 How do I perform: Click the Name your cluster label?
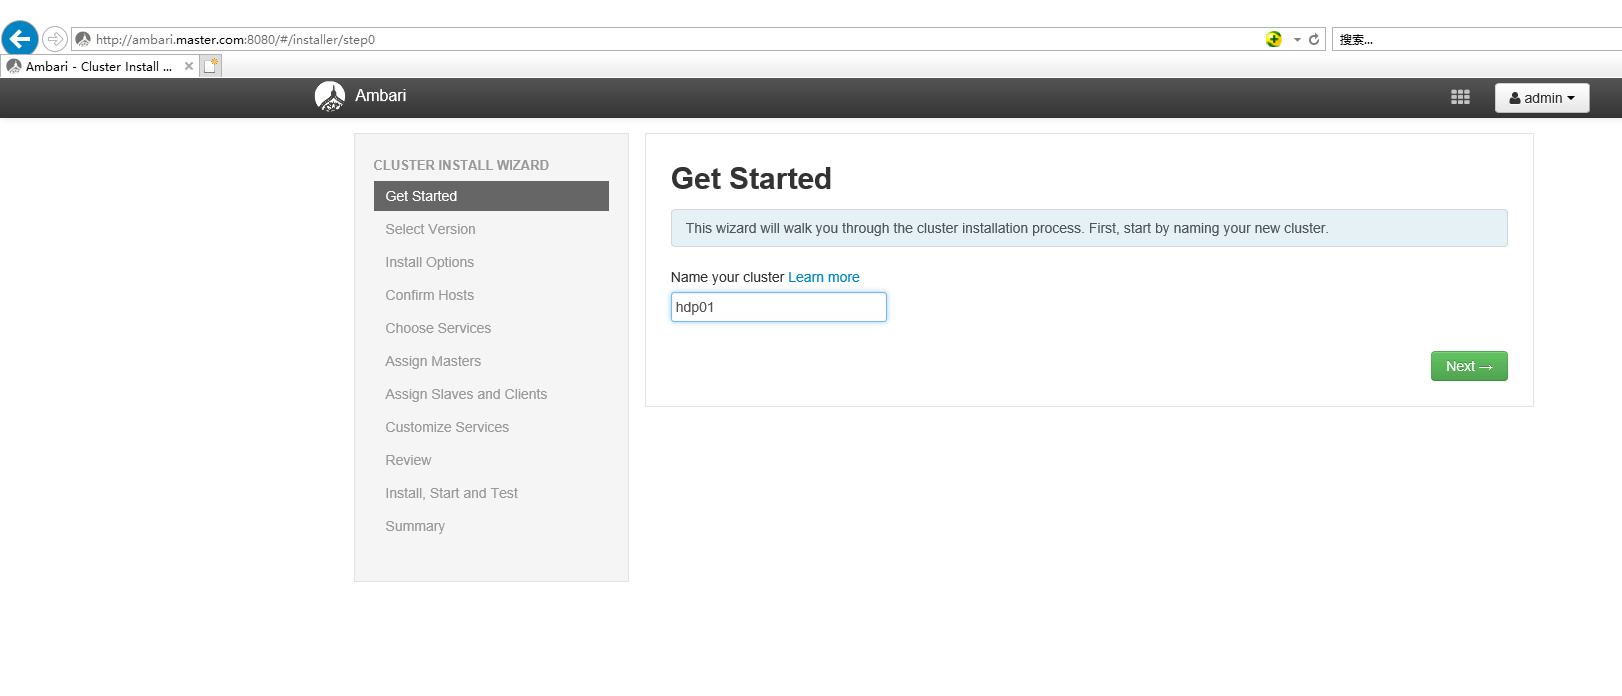(x=727, y=277)
